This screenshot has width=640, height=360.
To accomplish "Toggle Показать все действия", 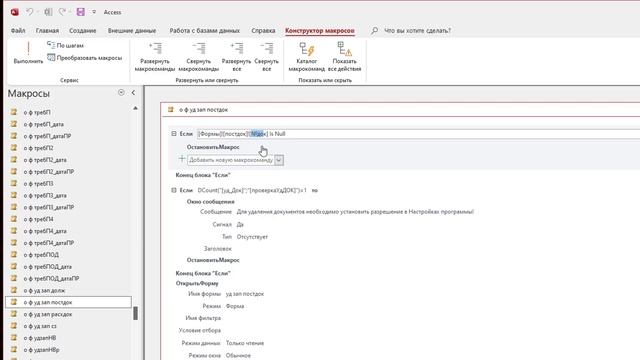I will [x=344, y=57].
